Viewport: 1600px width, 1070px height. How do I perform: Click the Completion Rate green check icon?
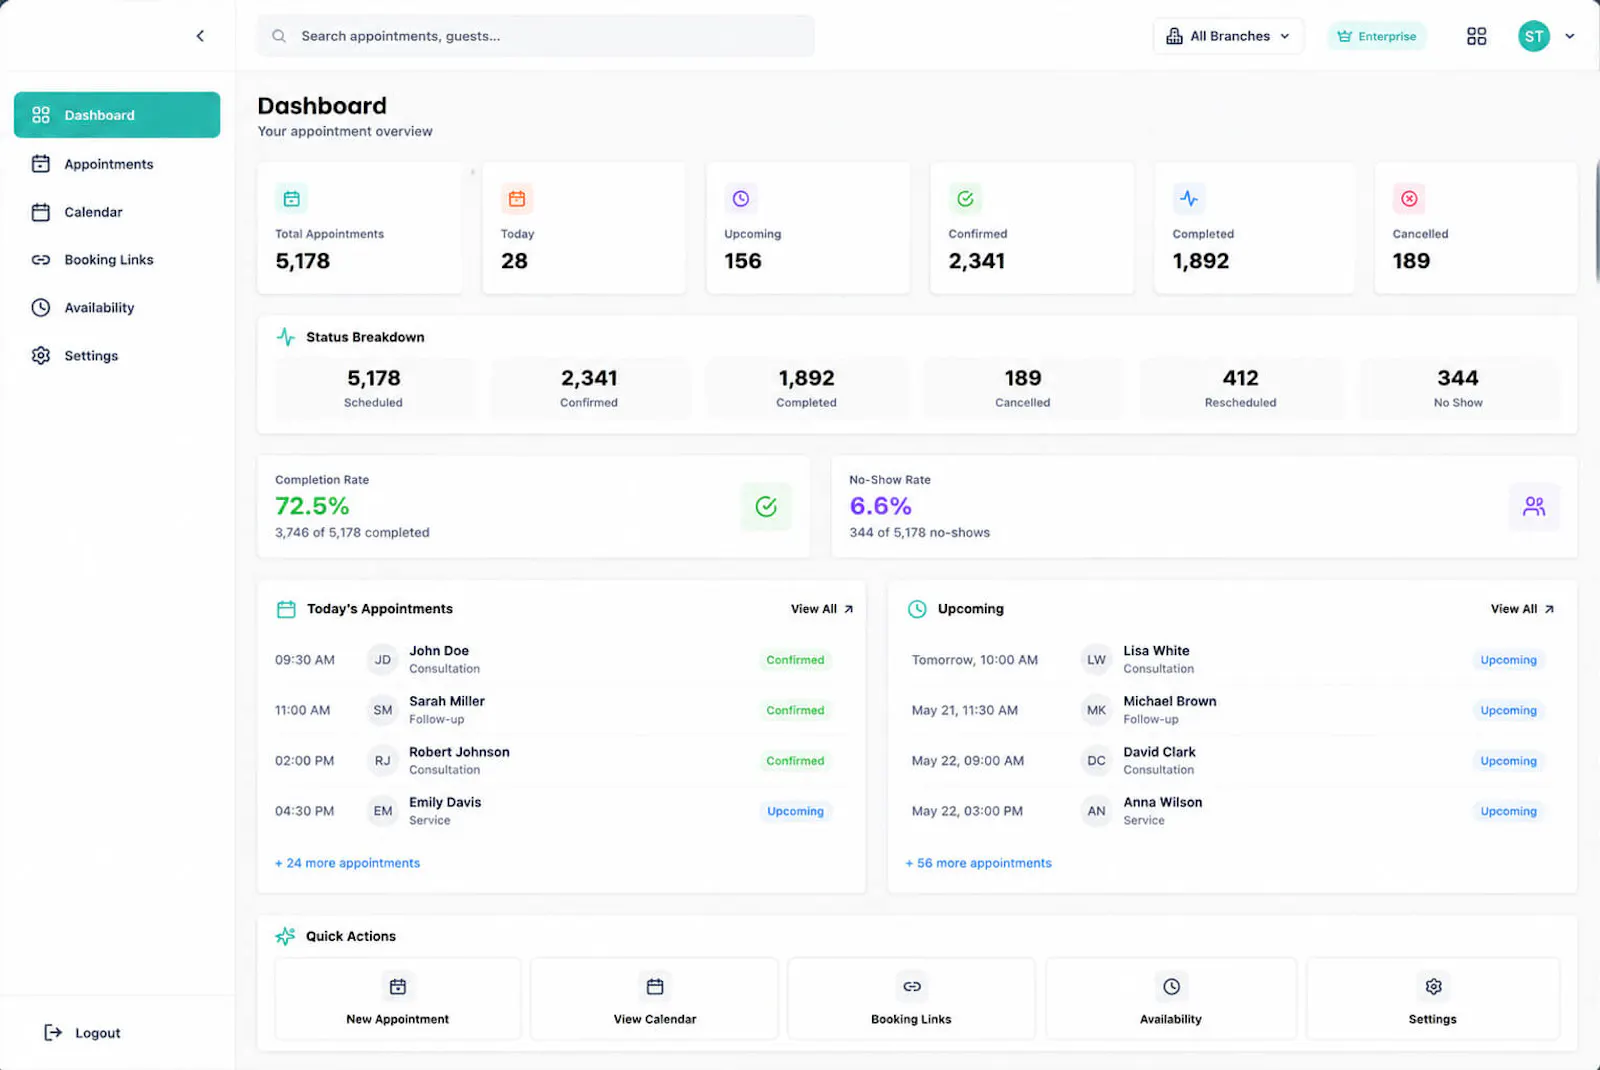pyautogui.click(x=766, y=507)
